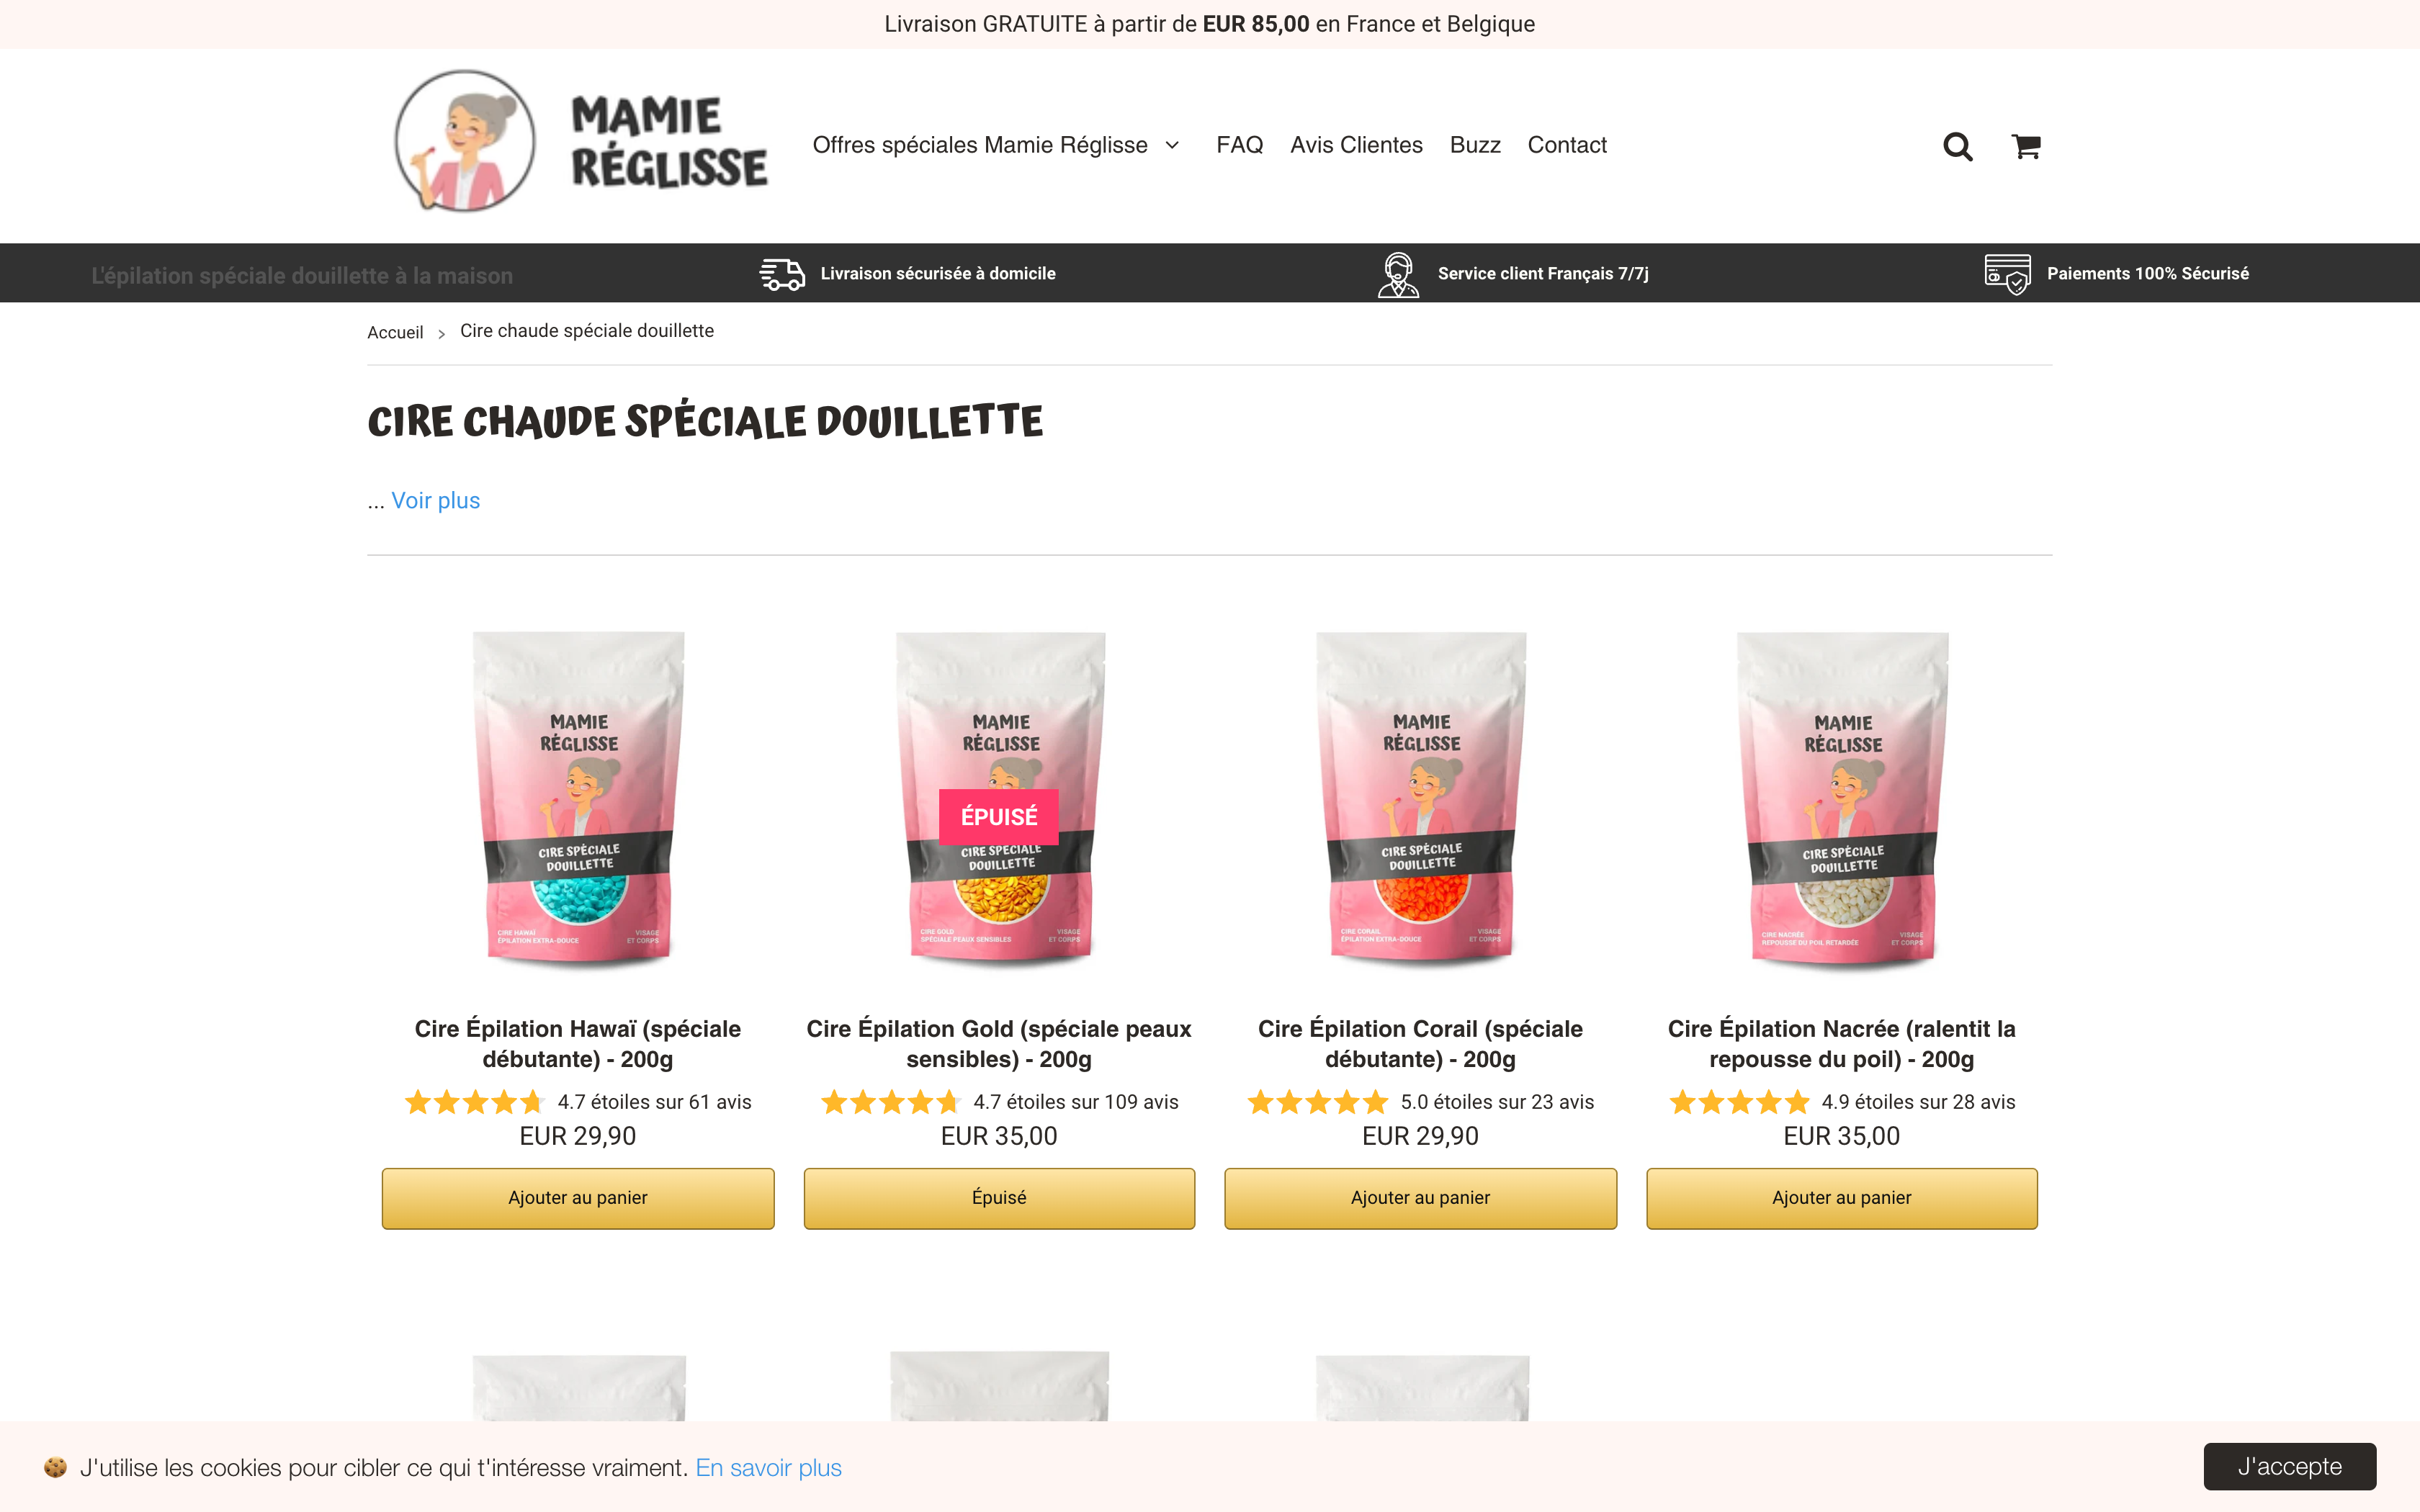Click the cookie emoji icon

pyautogui.click(x=55, y=1467)
